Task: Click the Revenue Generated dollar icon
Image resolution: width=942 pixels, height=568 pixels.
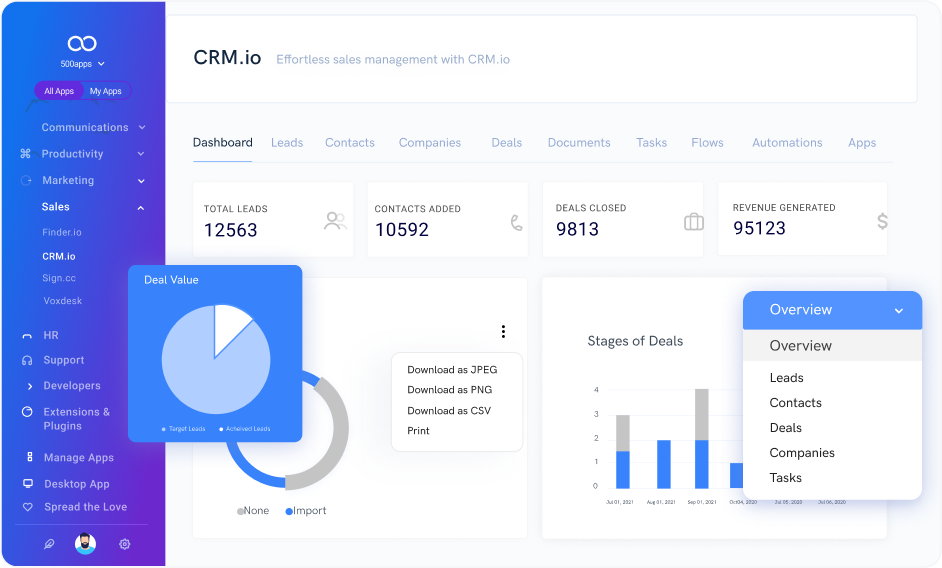Action: point(882,221)
